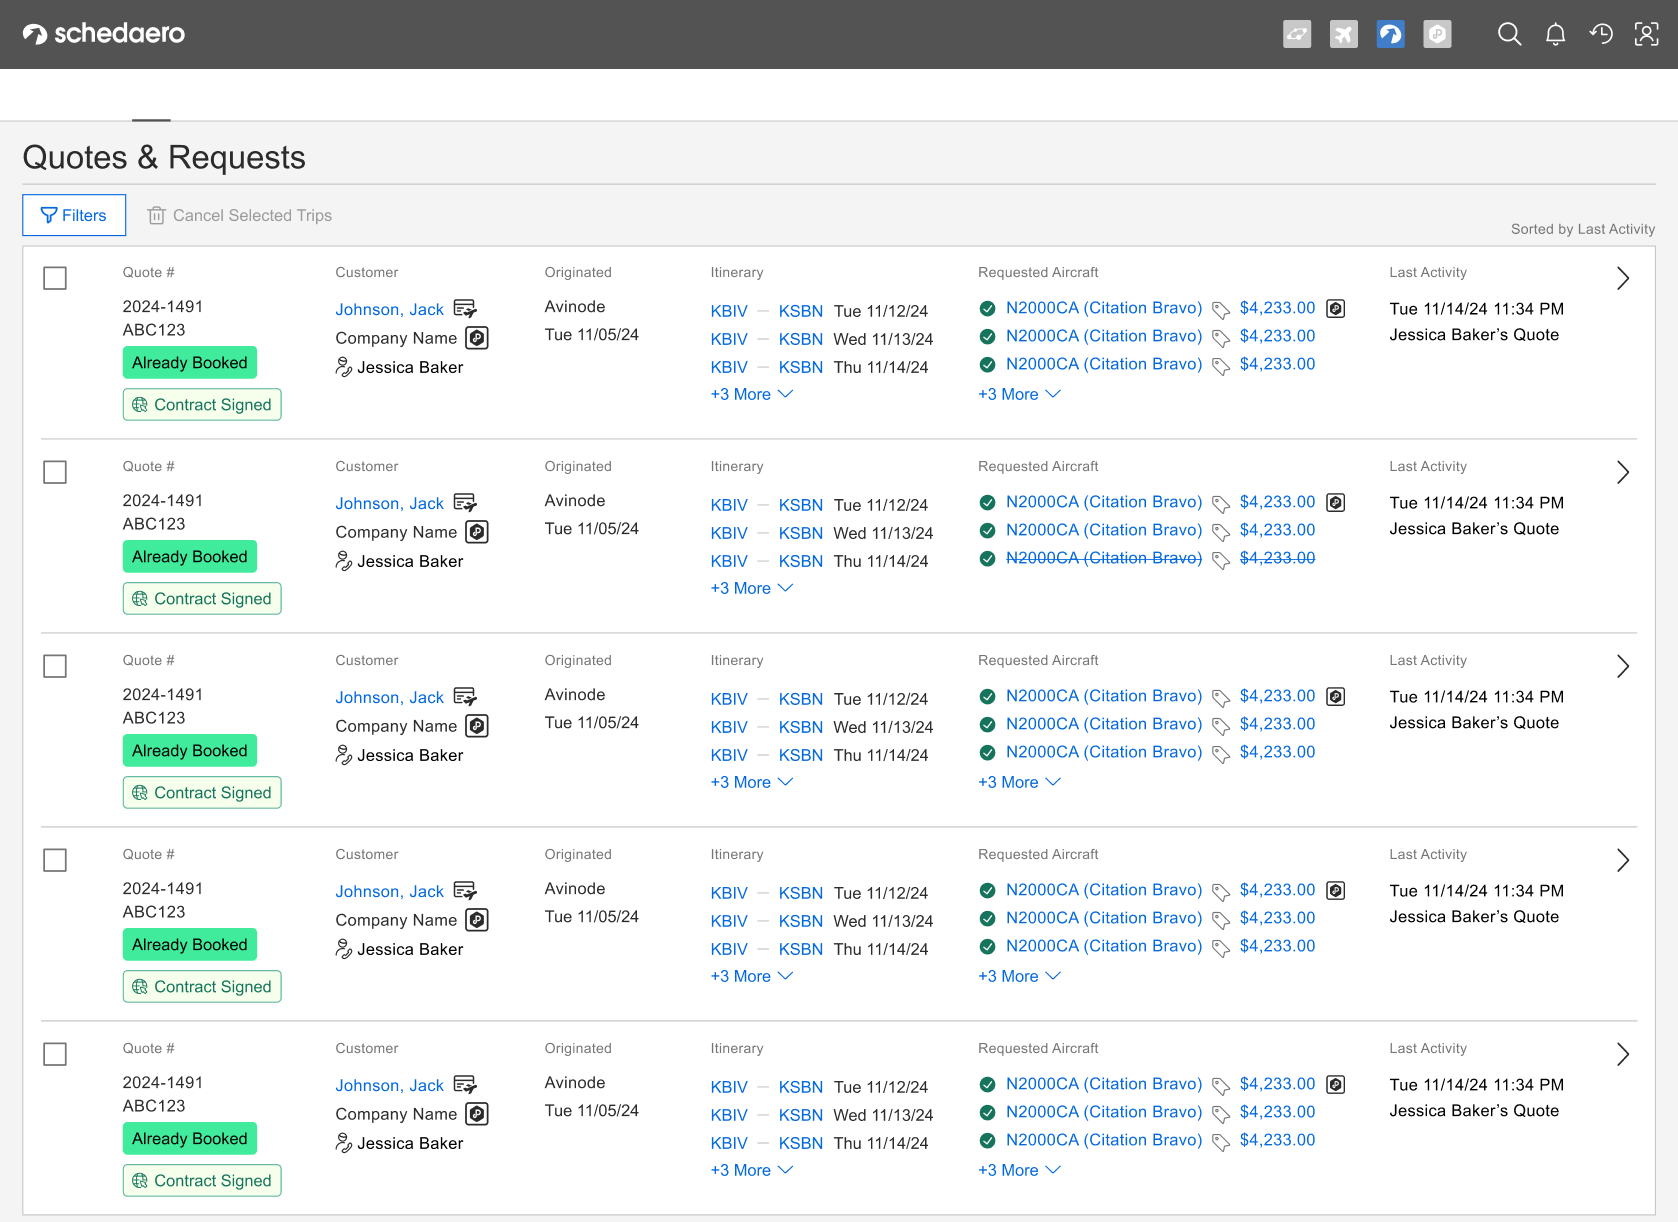The width and height of the screenshot is (1678, 1222).
Task: Select the third quote row checkbox
Action: point(55,666)
